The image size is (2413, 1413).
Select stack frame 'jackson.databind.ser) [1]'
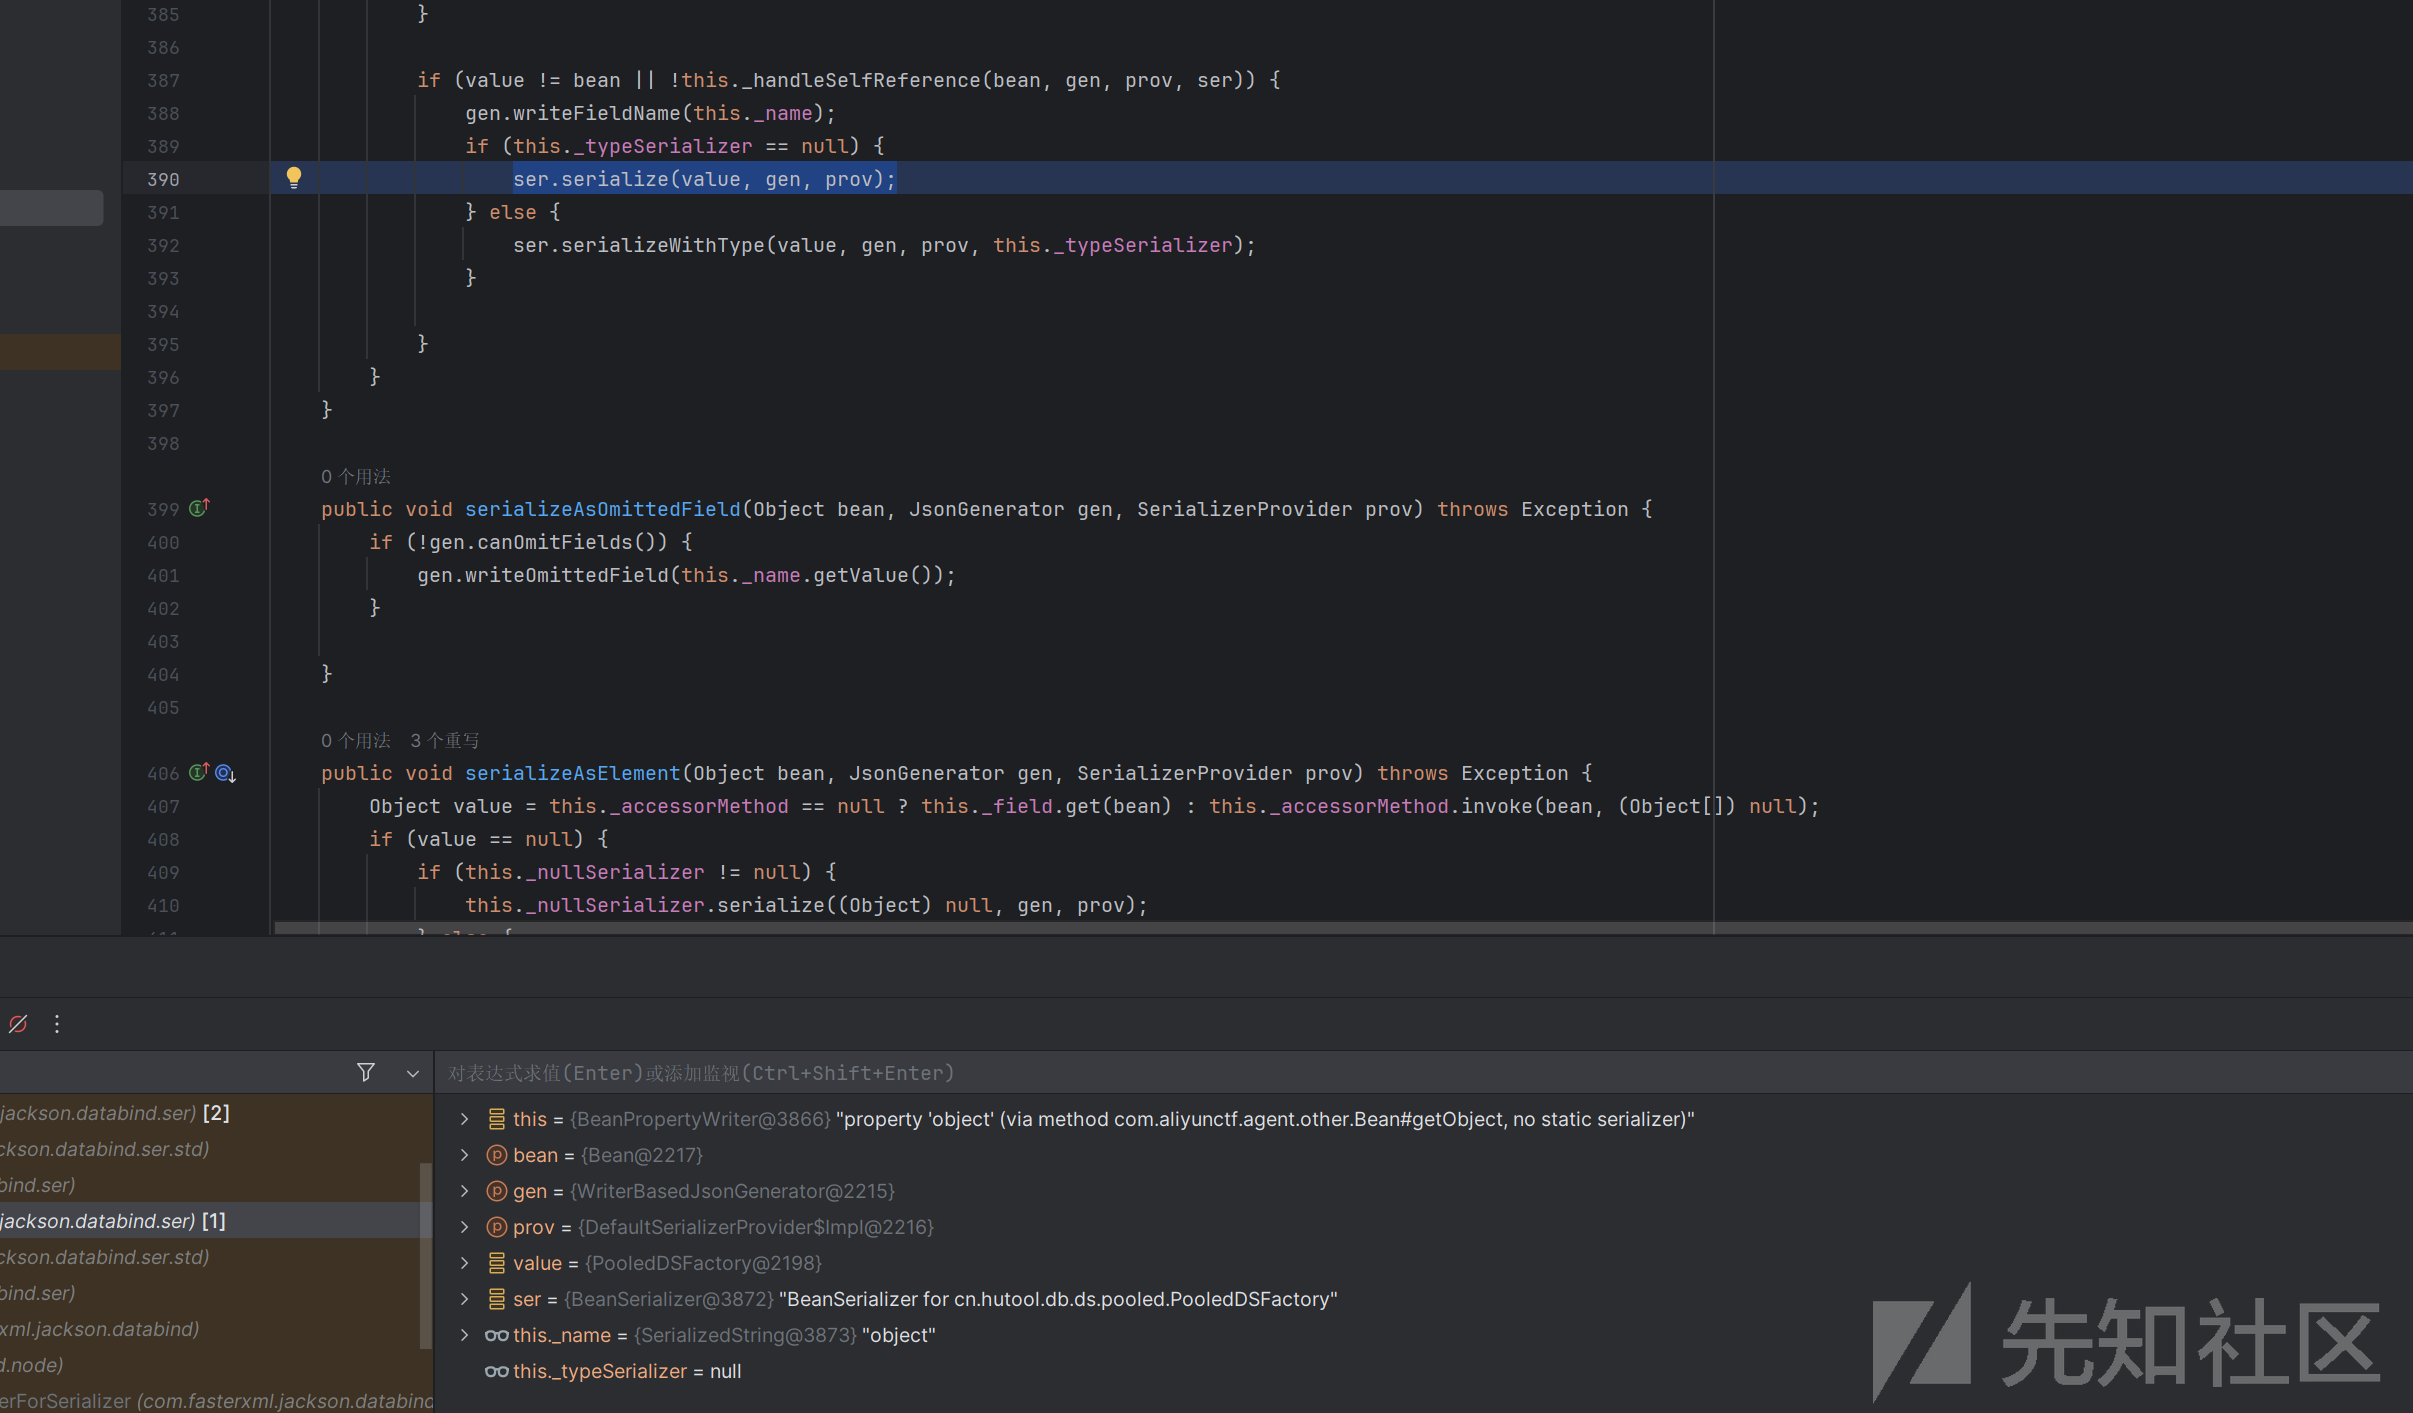pyautogui.click(x=210, y=1221)
